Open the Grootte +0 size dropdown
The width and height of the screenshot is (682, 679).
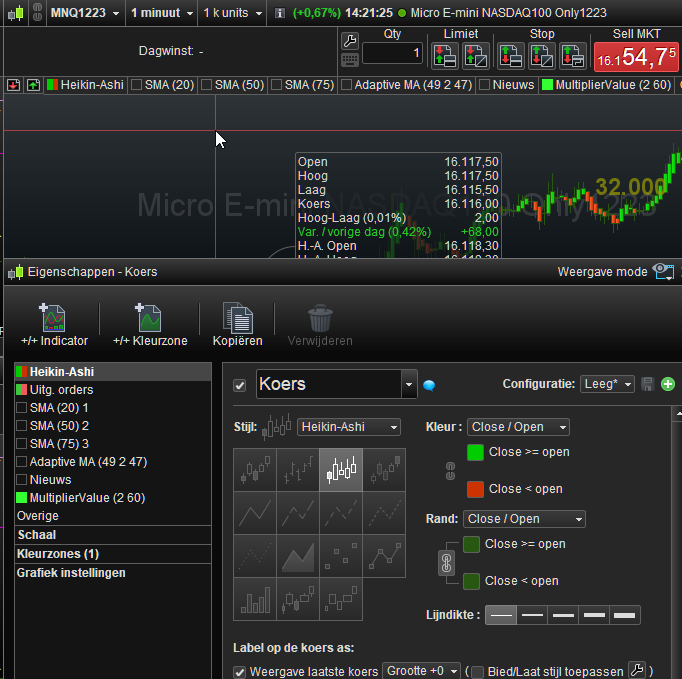pos(421,671)
